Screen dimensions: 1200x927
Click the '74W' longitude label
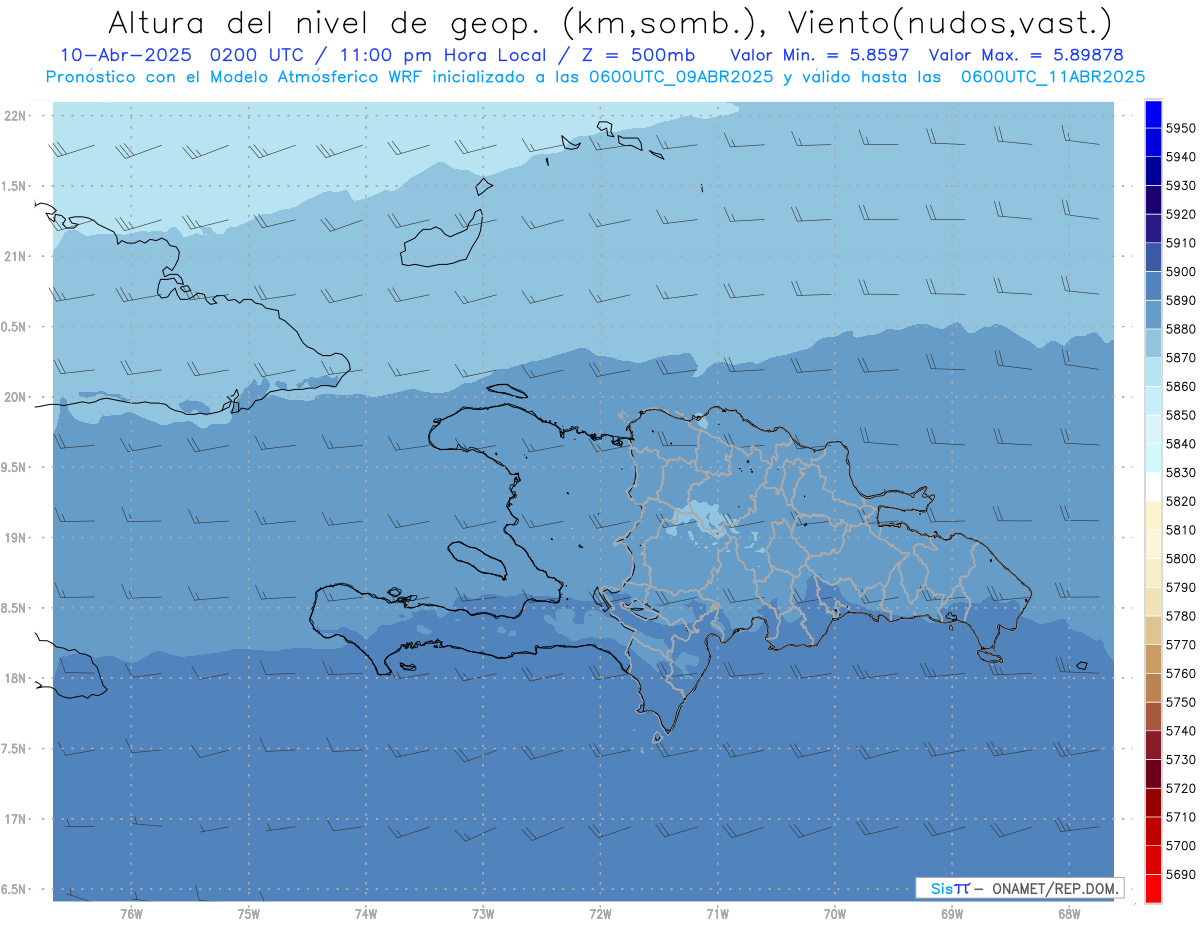pos(366,913)
